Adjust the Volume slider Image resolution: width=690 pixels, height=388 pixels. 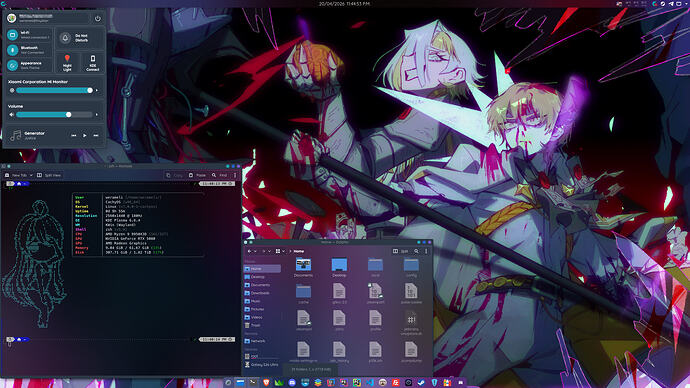54,114
